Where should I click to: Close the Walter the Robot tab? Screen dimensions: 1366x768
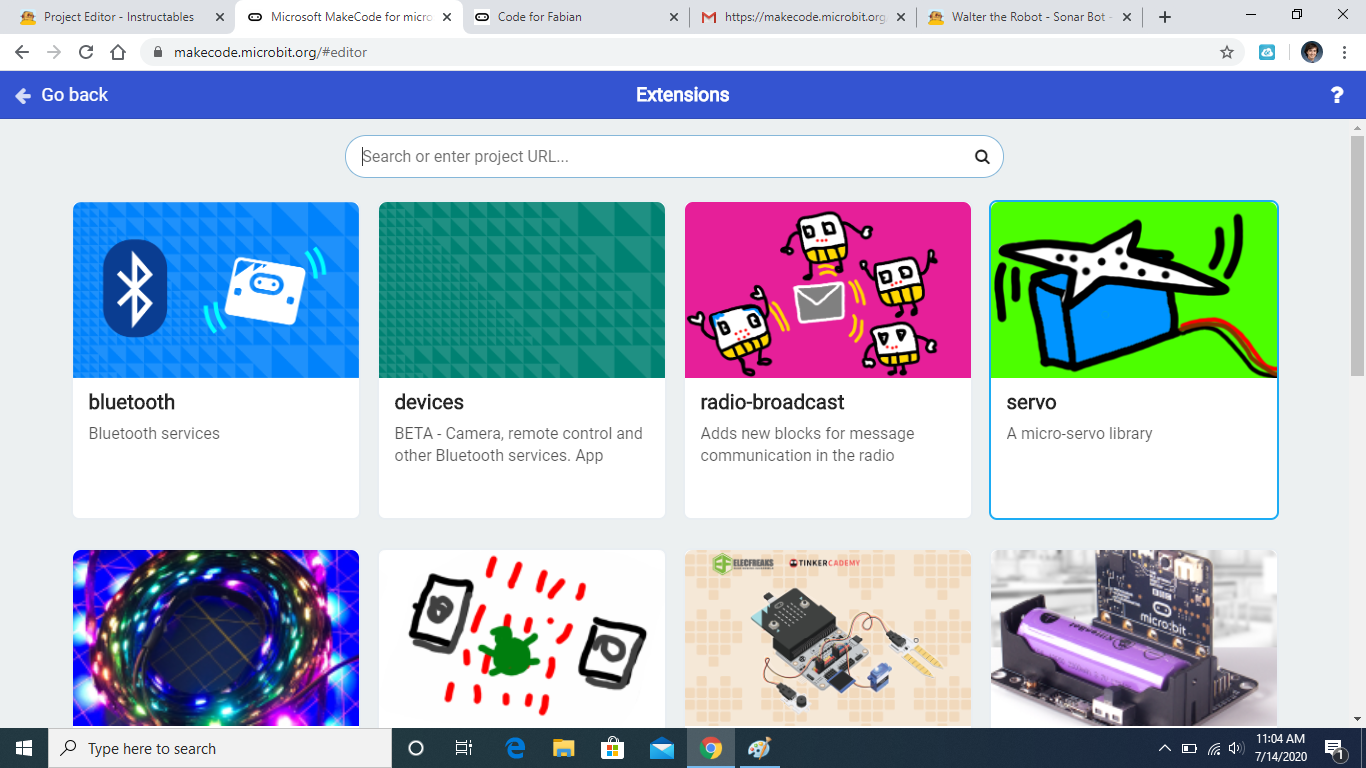coord(1128,17)
